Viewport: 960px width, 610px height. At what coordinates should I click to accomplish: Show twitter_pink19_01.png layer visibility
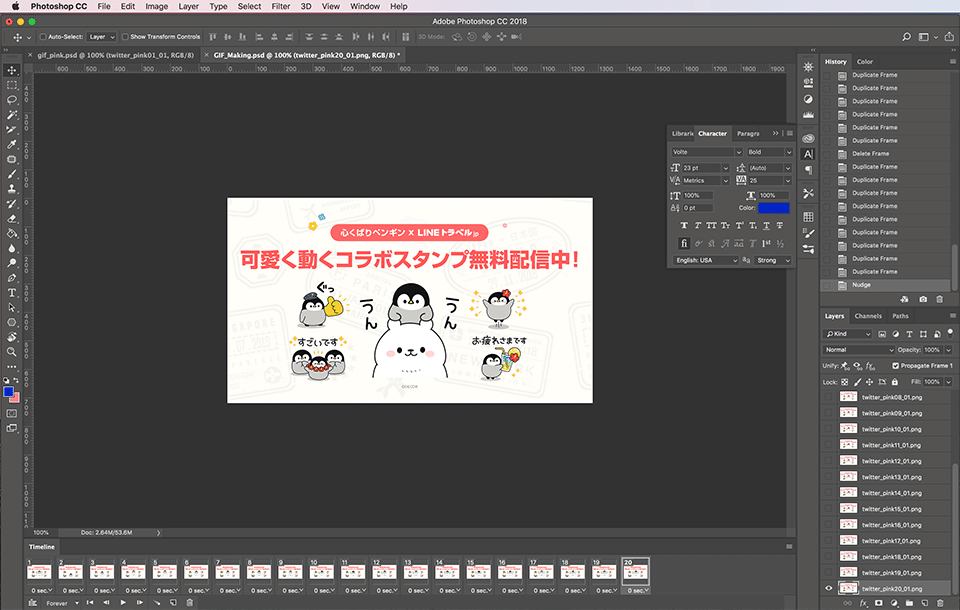point(829,573)
